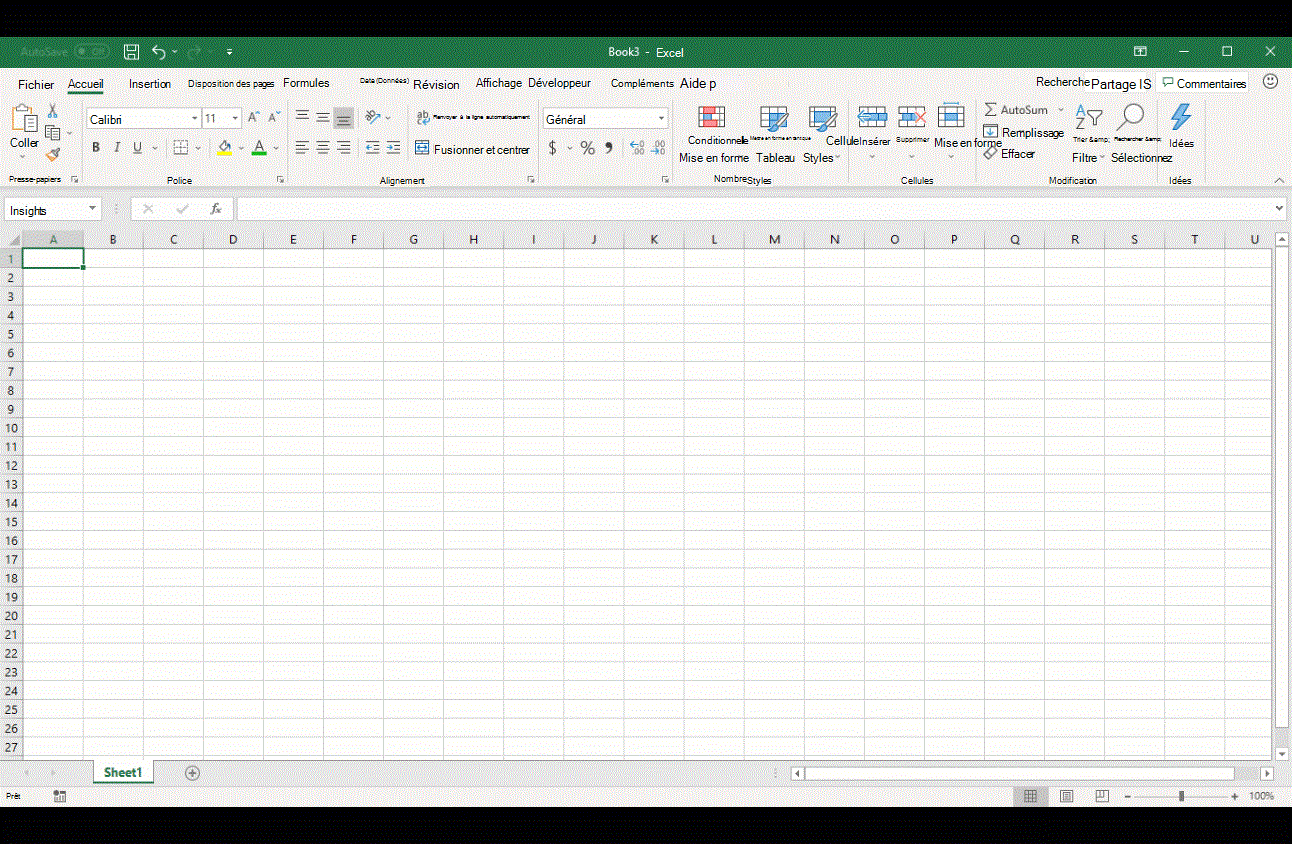Collapse the ribbon with the chevron

(1279, 180)
